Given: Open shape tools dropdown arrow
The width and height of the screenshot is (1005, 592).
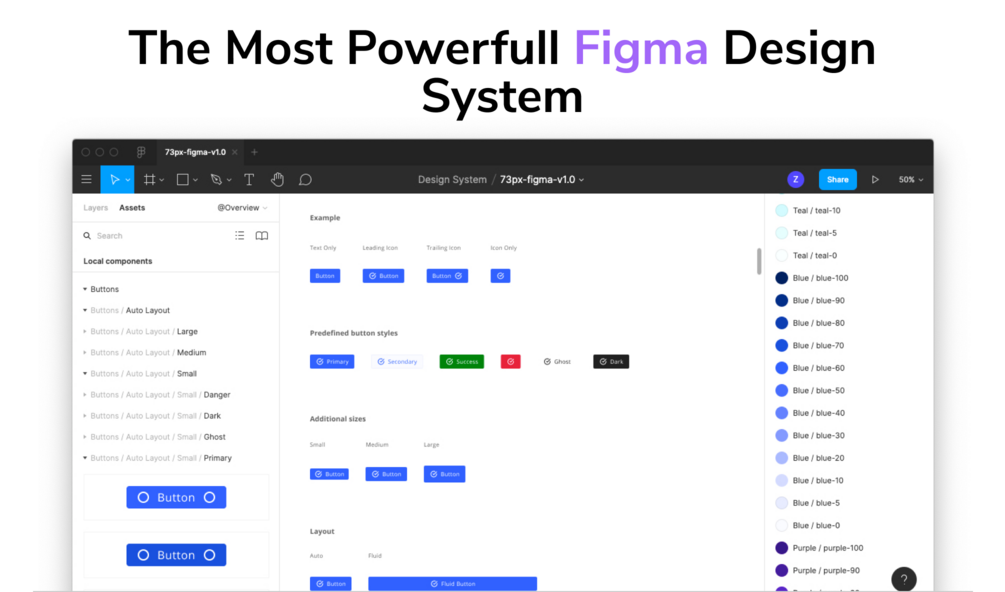Looking at the screenshot, I should (195, 180).
